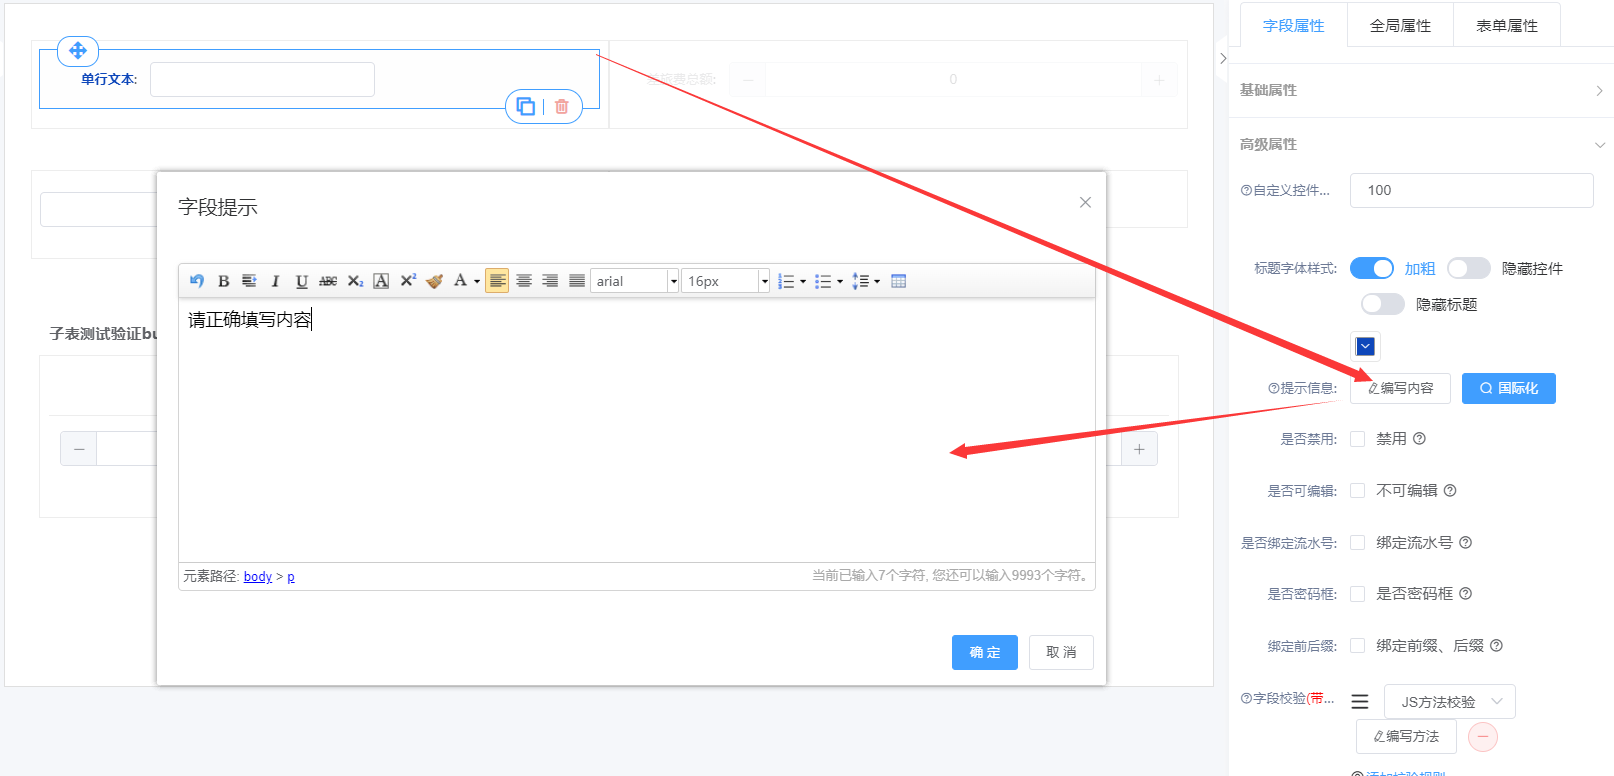Screen dimensions: 1614x776
Task: Select the format painter brush
Action: 434,281
